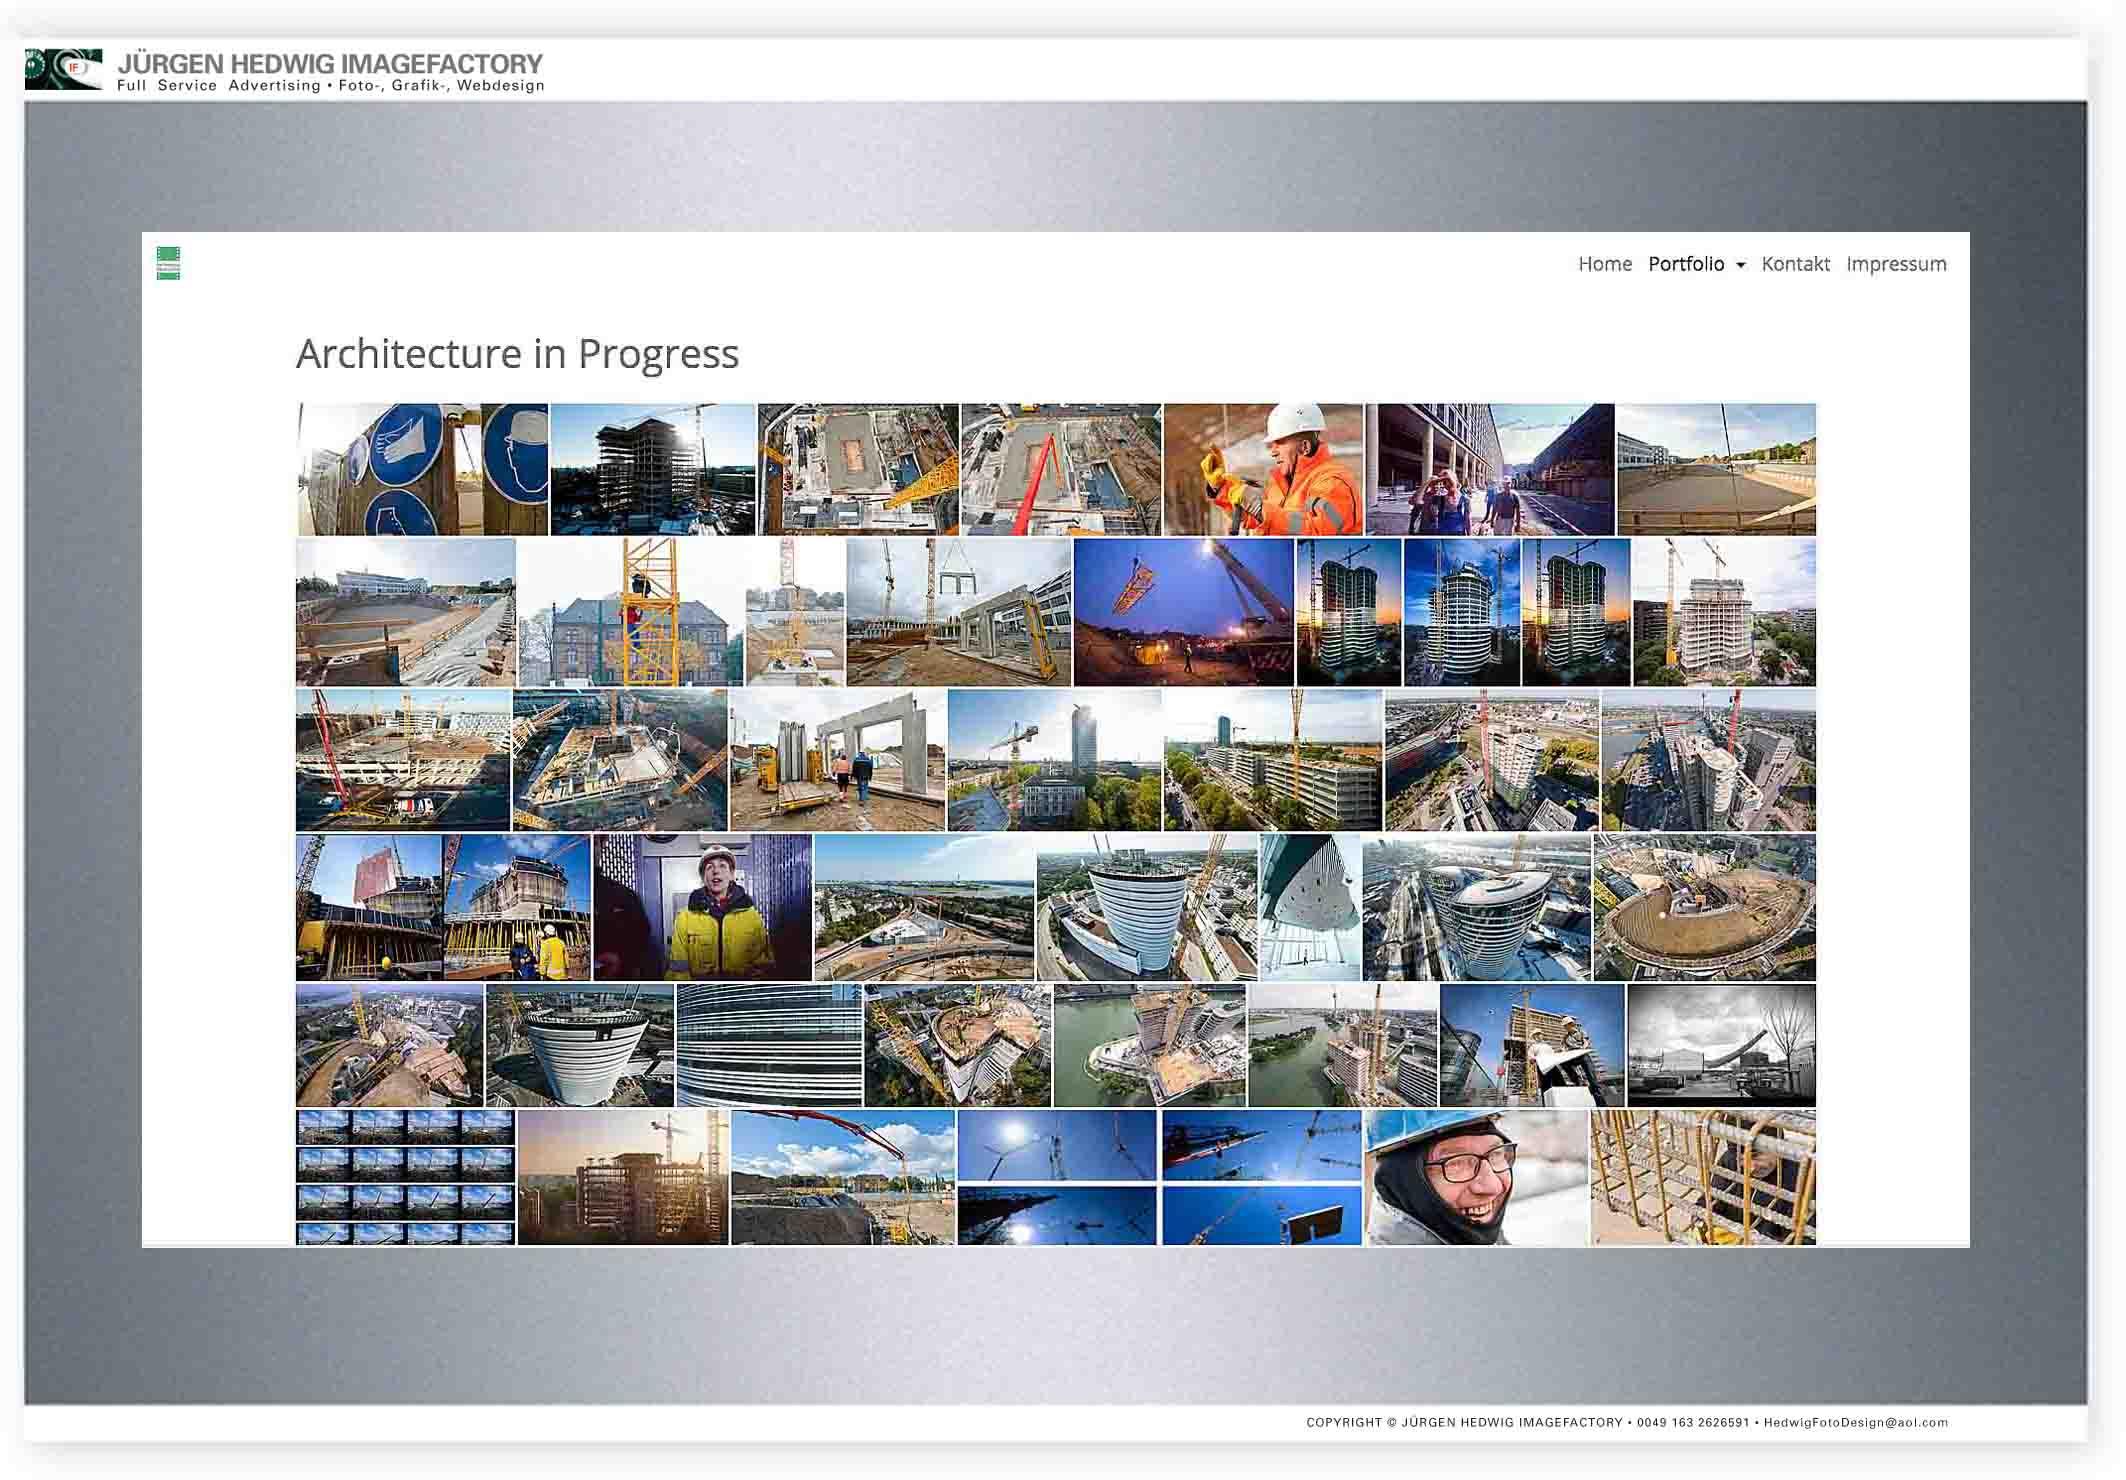Open the Kontakt page
Screen dimensions: 2126x1480
pos(1795,264)
